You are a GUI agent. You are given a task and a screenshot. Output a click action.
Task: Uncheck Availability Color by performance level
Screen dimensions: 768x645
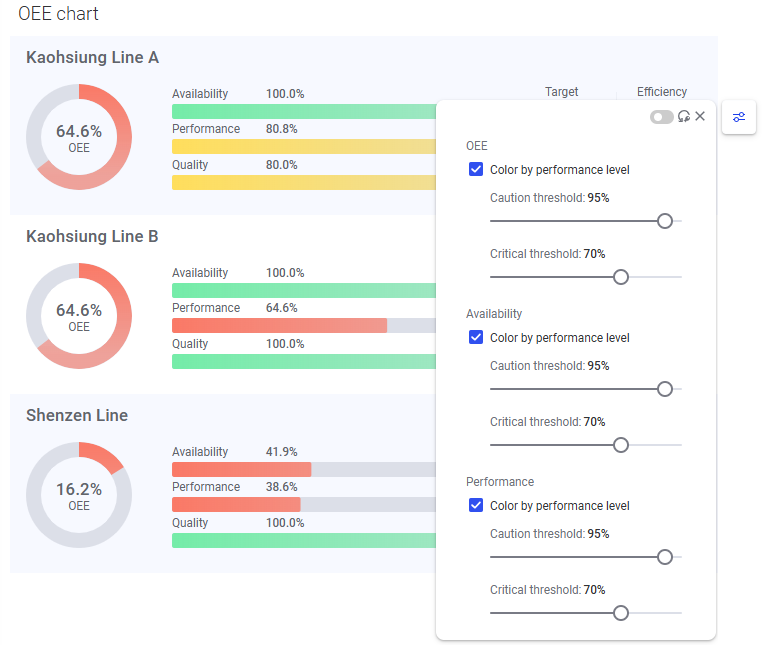476,337
